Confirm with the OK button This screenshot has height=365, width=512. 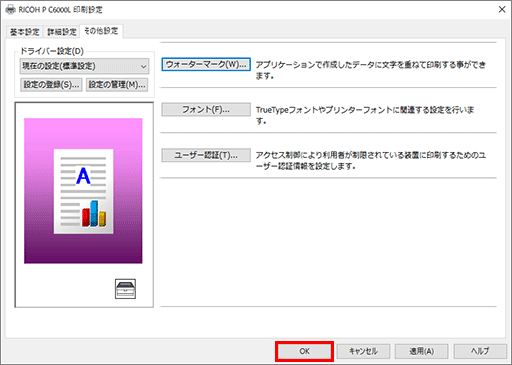point(304,351)
